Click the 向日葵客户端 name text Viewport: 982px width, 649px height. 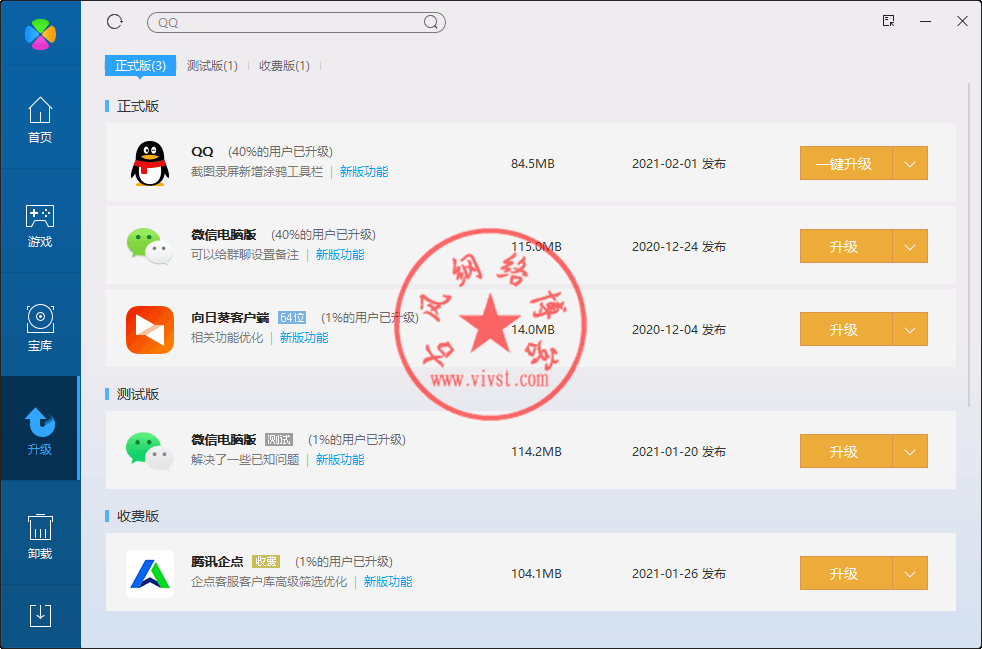pyautogui.click(x=230, y=318)
